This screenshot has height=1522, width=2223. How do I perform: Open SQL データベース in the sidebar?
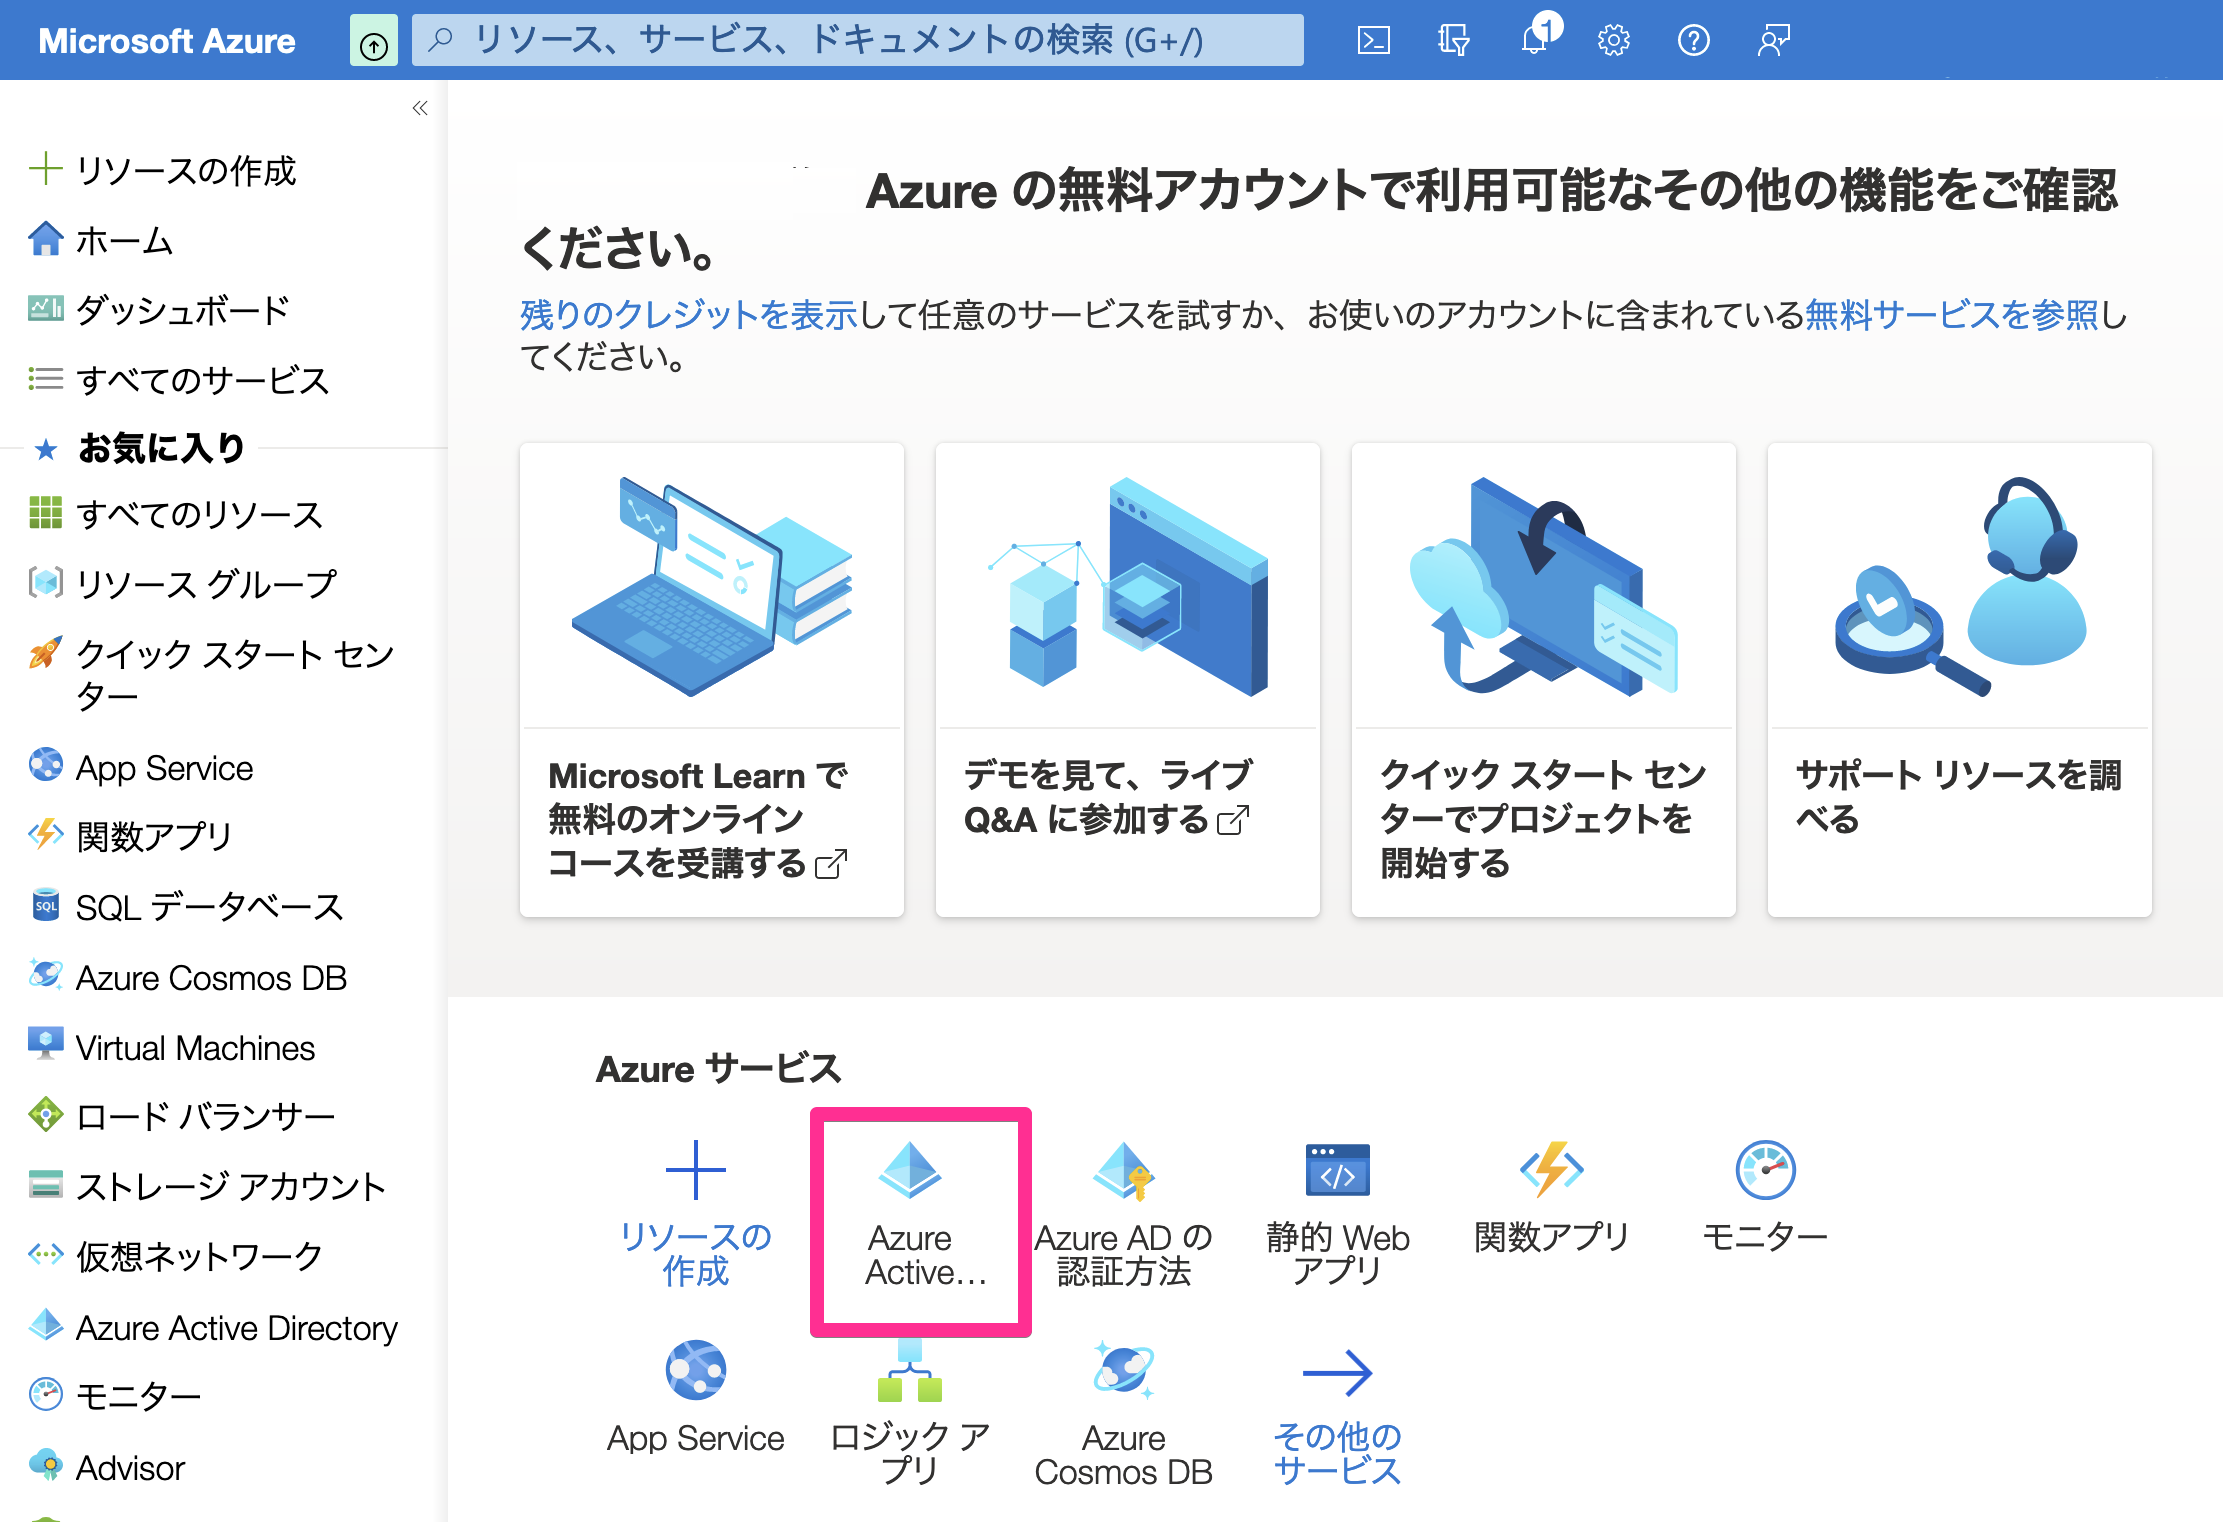(186, 907)
